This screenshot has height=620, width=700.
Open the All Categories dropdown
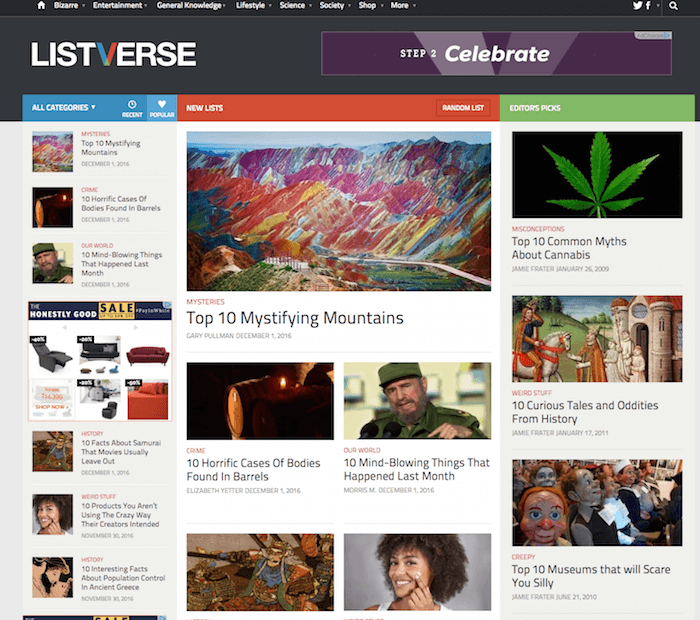click(63, 108)
